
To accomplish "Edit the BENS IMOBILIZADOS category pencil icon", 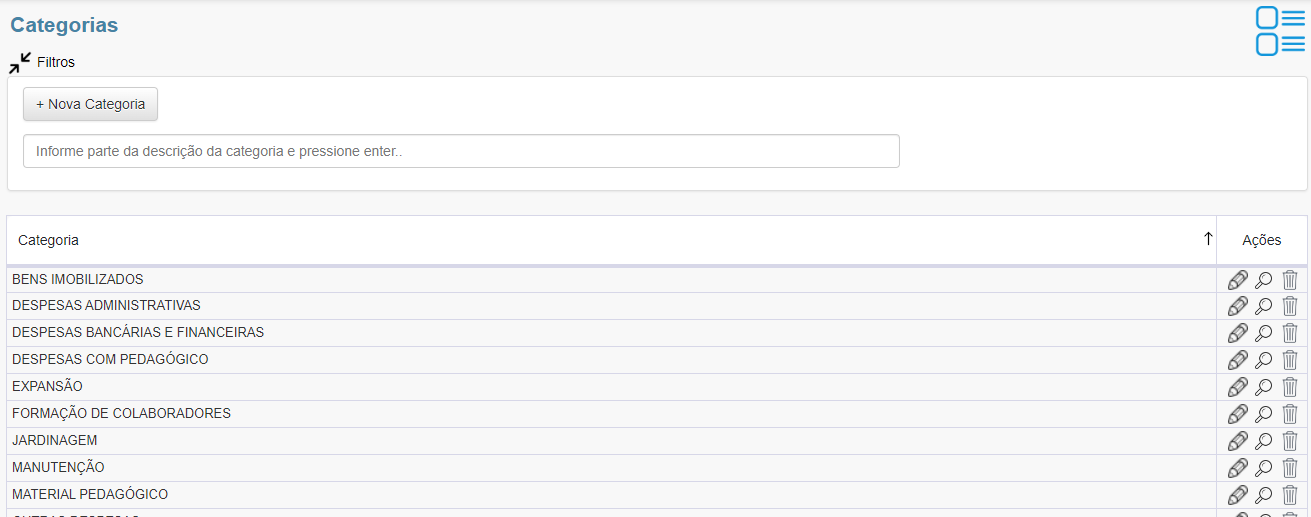I will tap(1238, 280).
